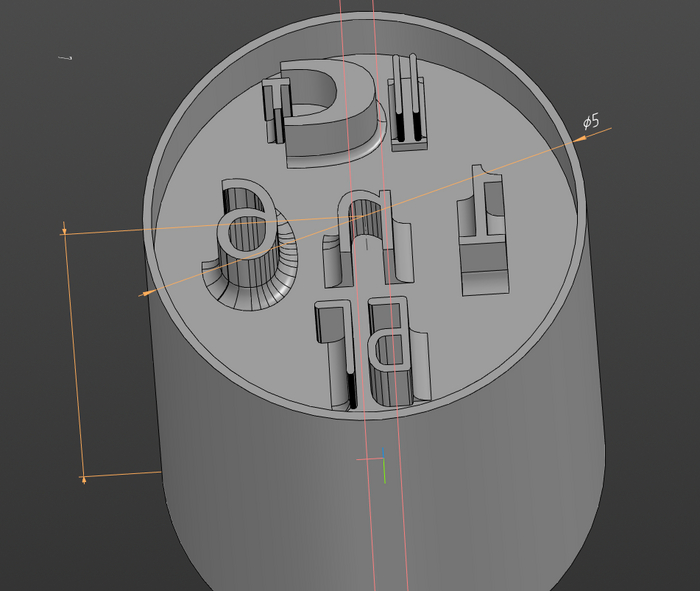This screenshot has height=591, width=700.
Task: Click the slotted block at the bottom left
Action: [335, 350]
